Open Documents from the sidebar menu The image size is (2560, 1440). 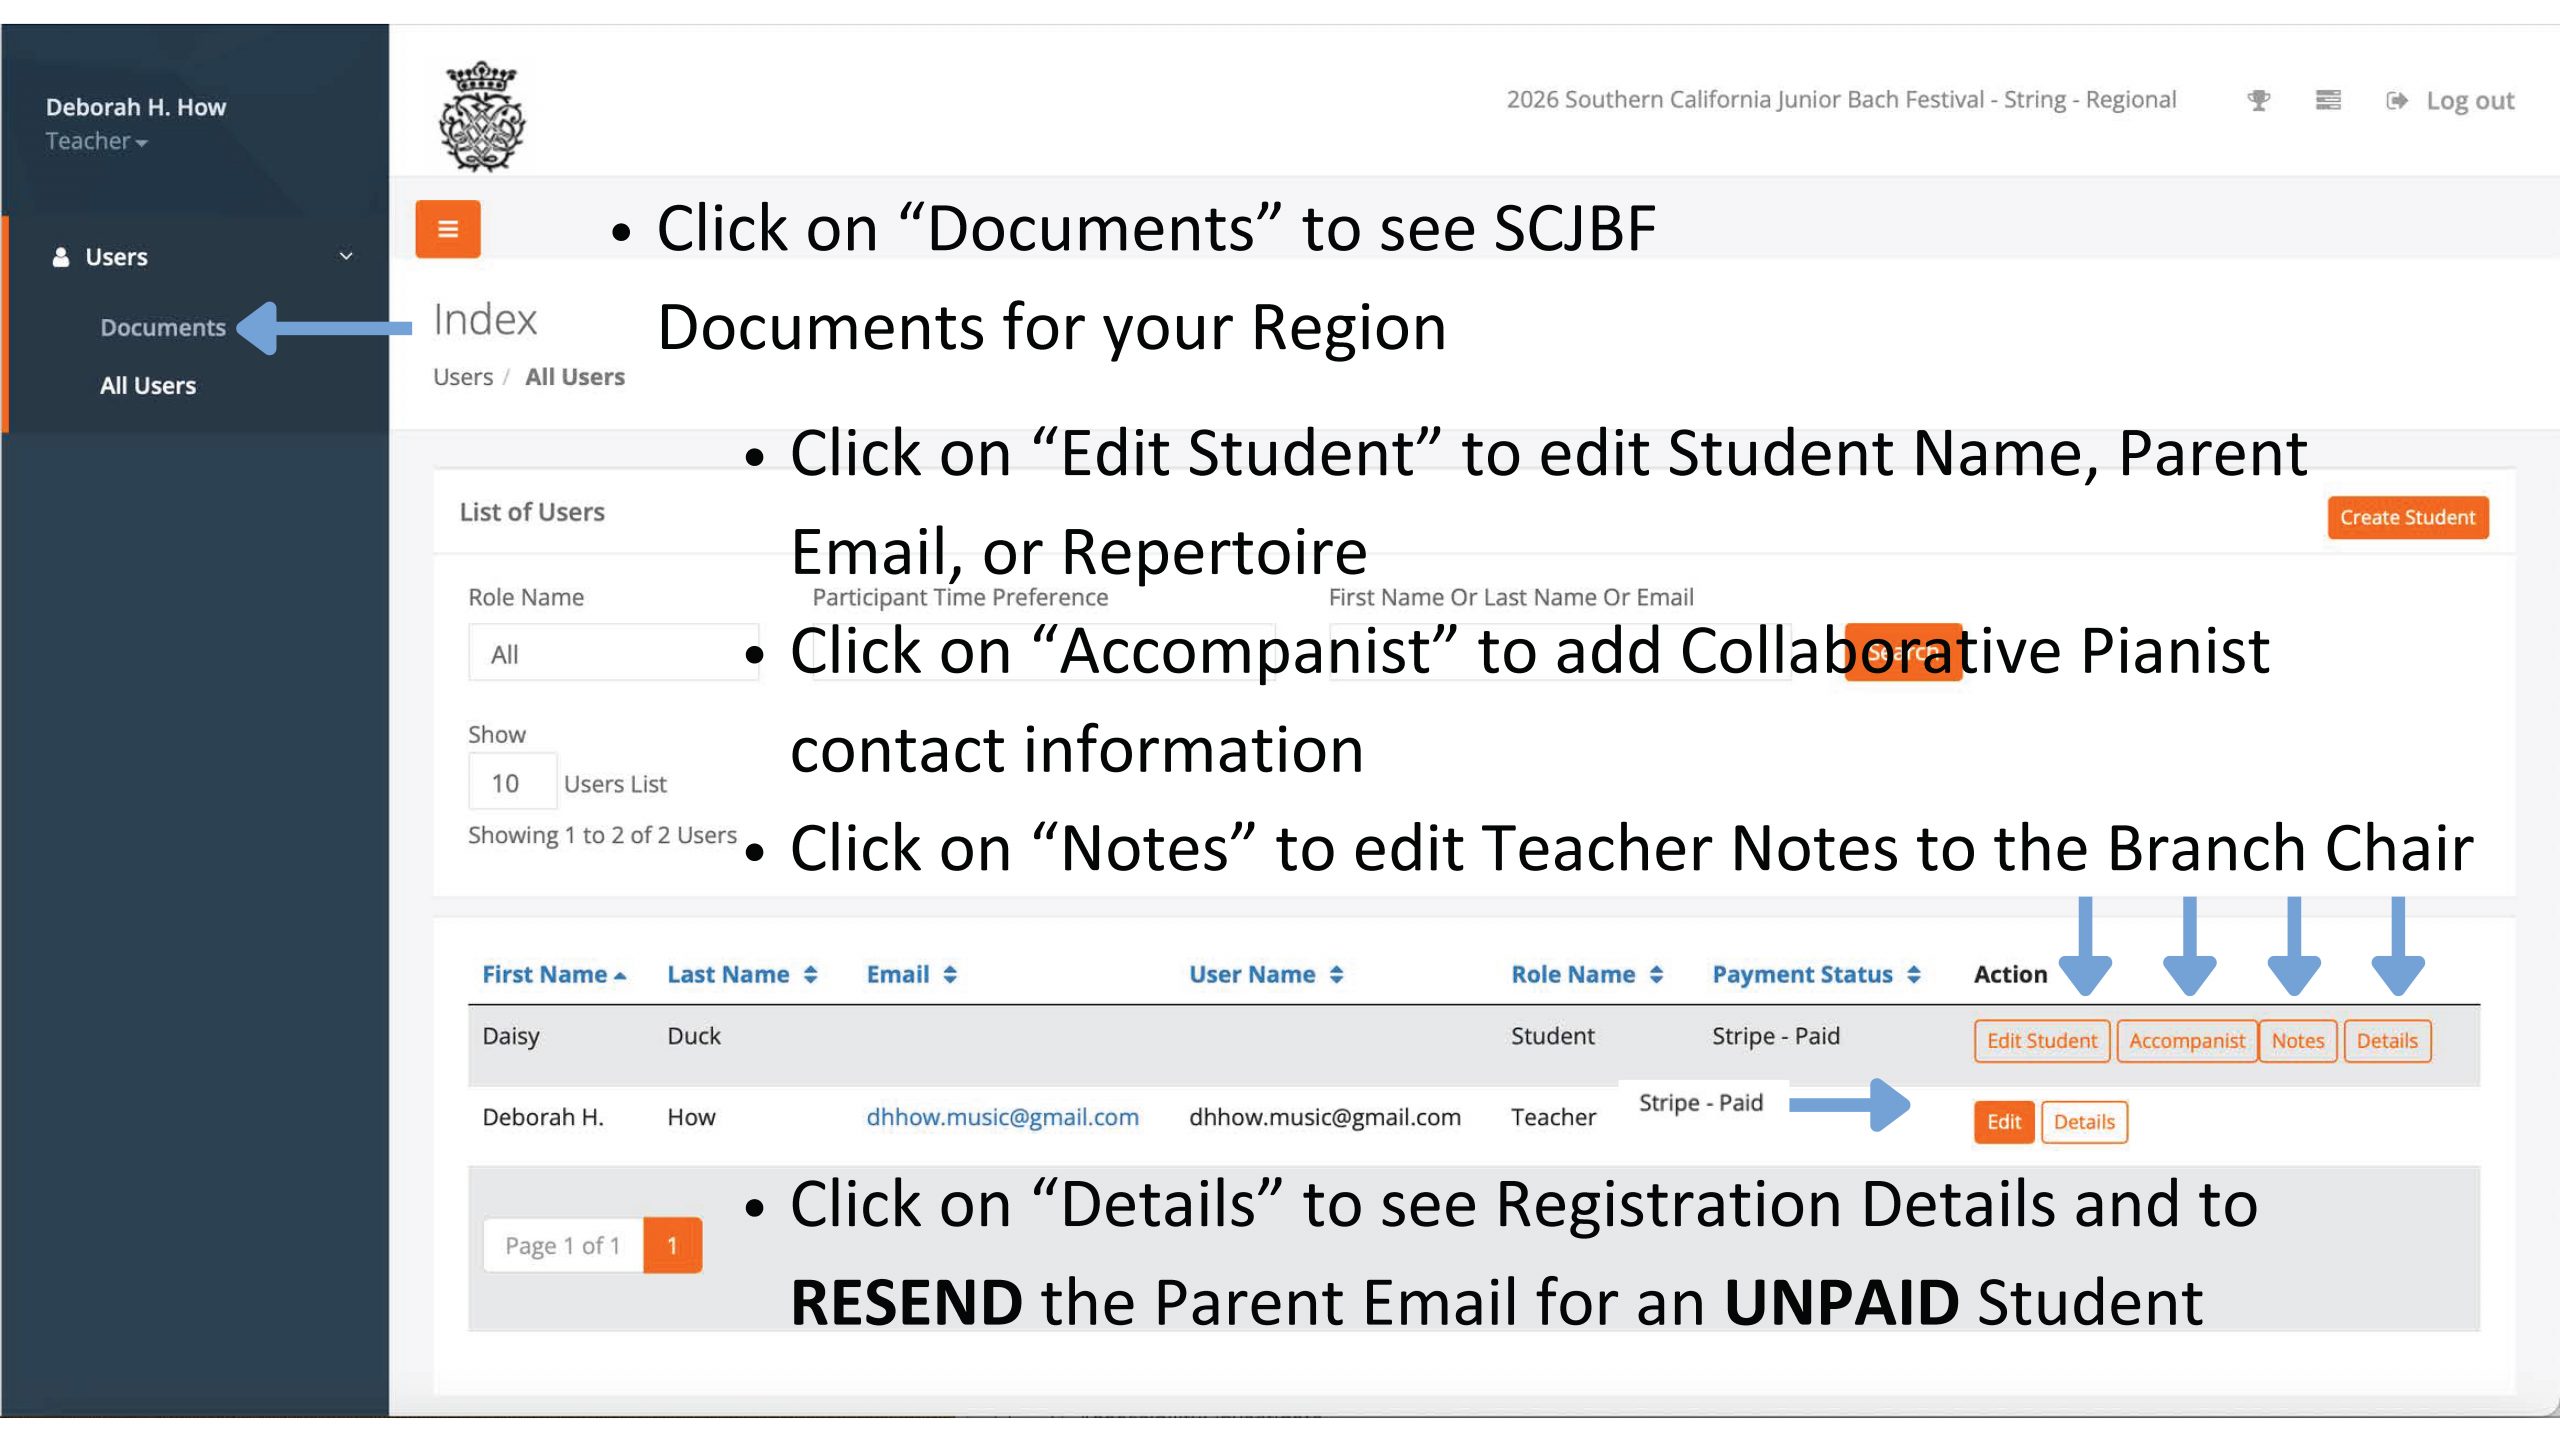(x=162, y=327)
